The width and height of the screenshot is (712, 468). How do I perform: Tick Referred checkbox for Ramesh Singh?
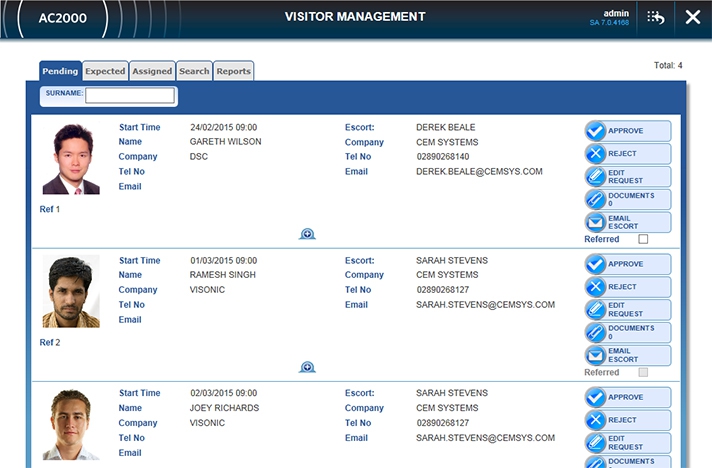coord(643,372)
